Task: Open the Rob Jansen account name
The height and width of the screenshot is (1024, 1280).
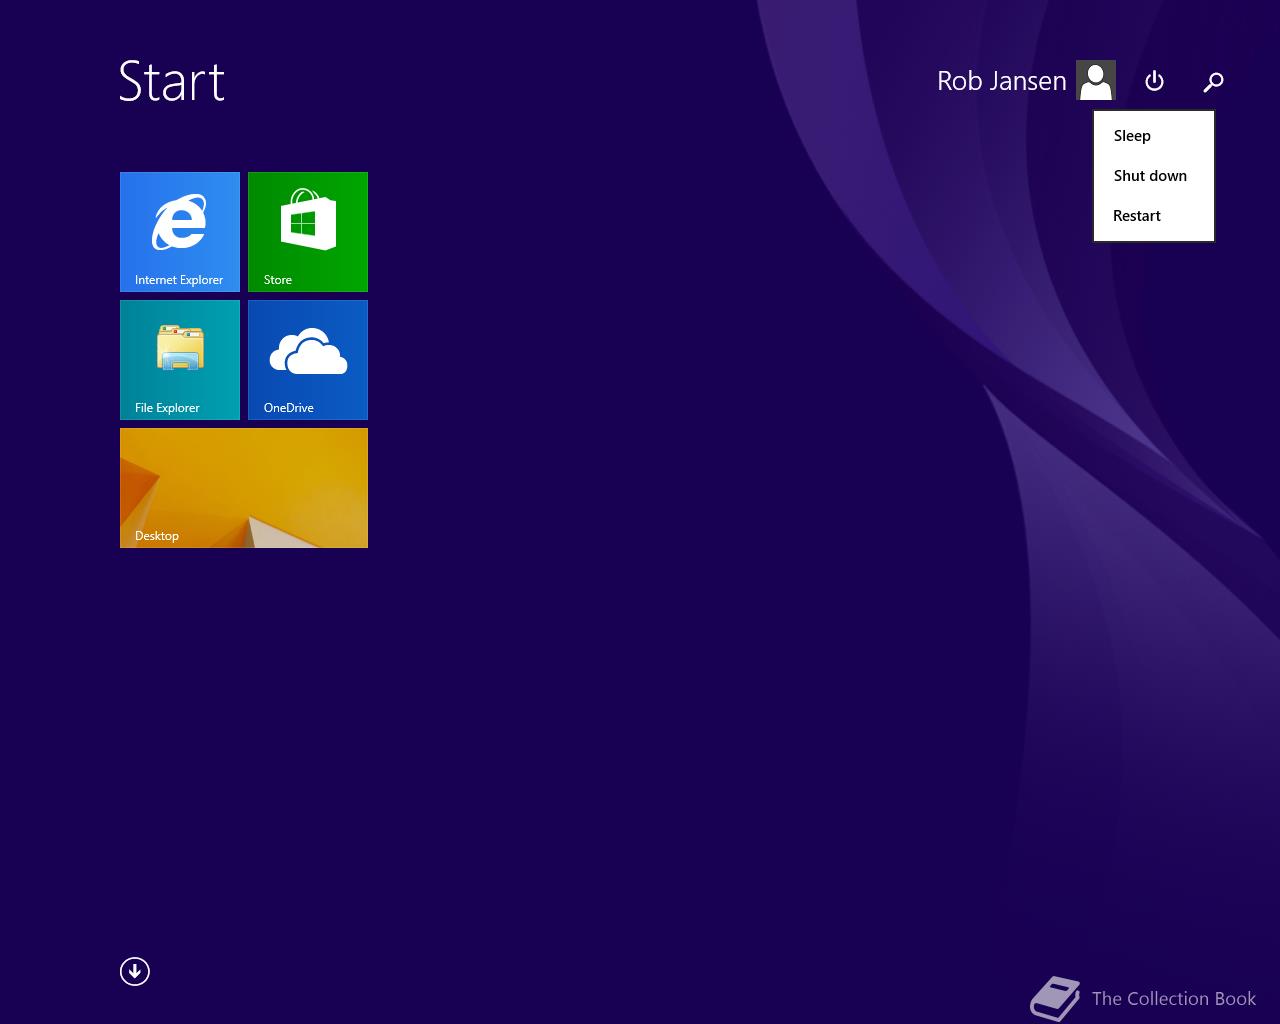Action: click(1002, 81)
